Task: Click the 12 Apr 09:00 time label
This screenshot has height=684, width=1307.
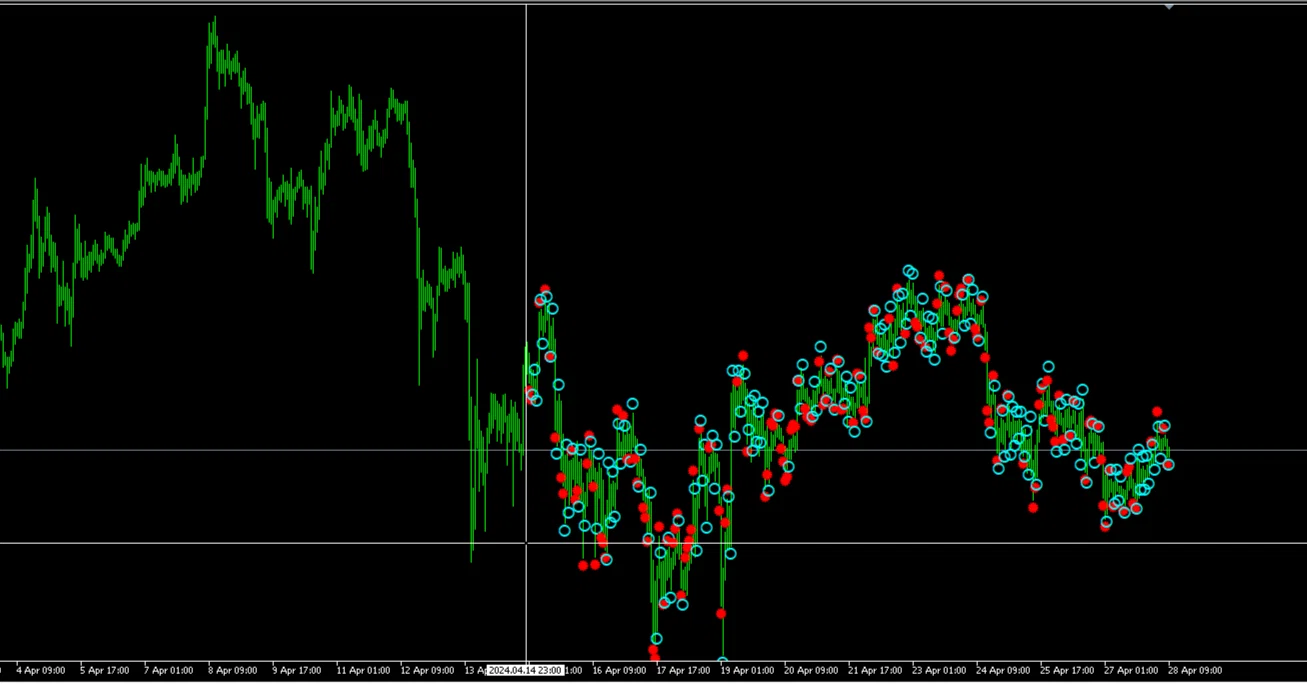Action: (x=428, y=670)
